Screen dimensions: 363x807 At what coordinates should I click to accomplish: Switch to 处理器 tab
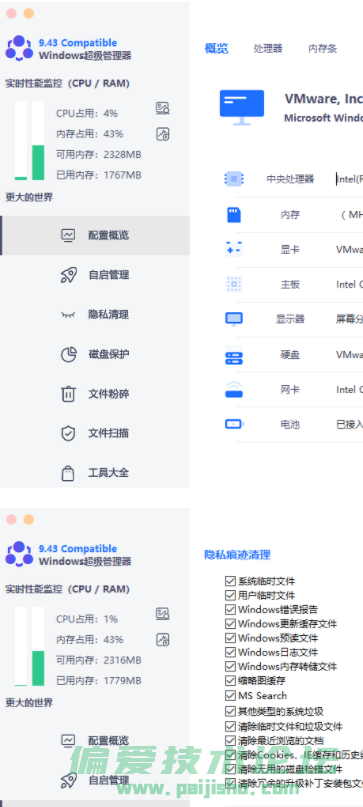point(268,48)
